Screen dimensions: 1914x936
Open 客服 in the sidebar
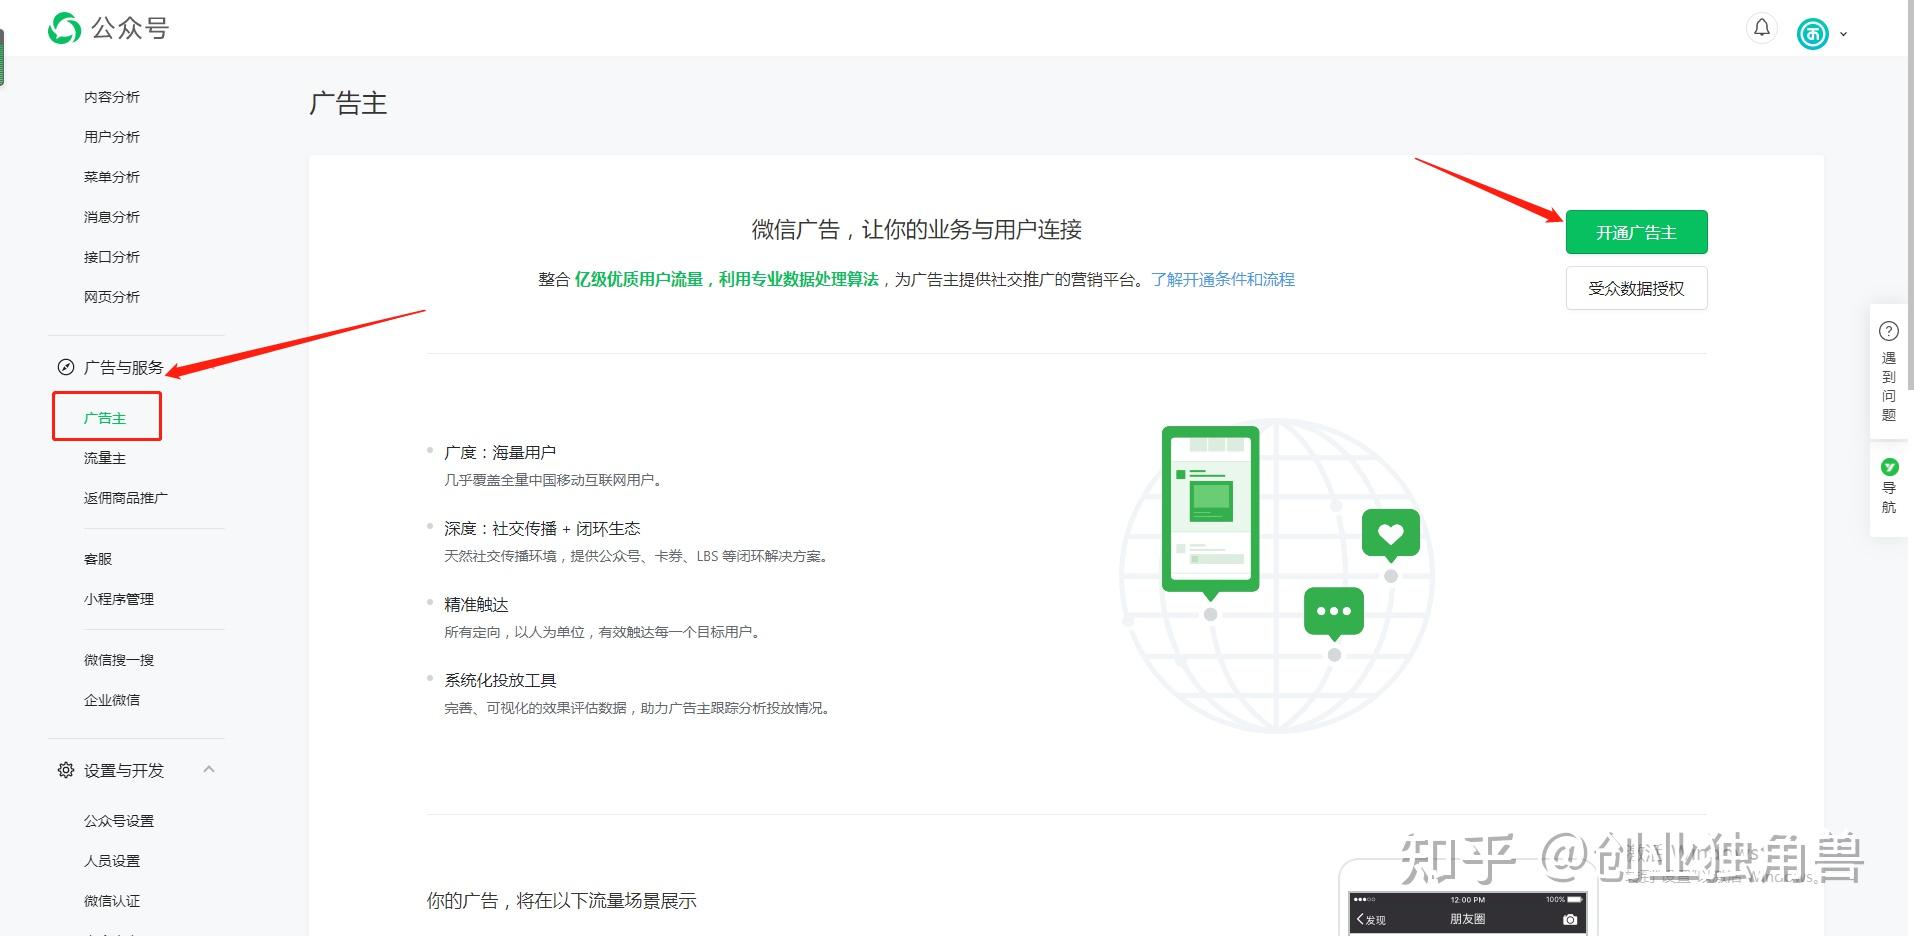(98, 559)
